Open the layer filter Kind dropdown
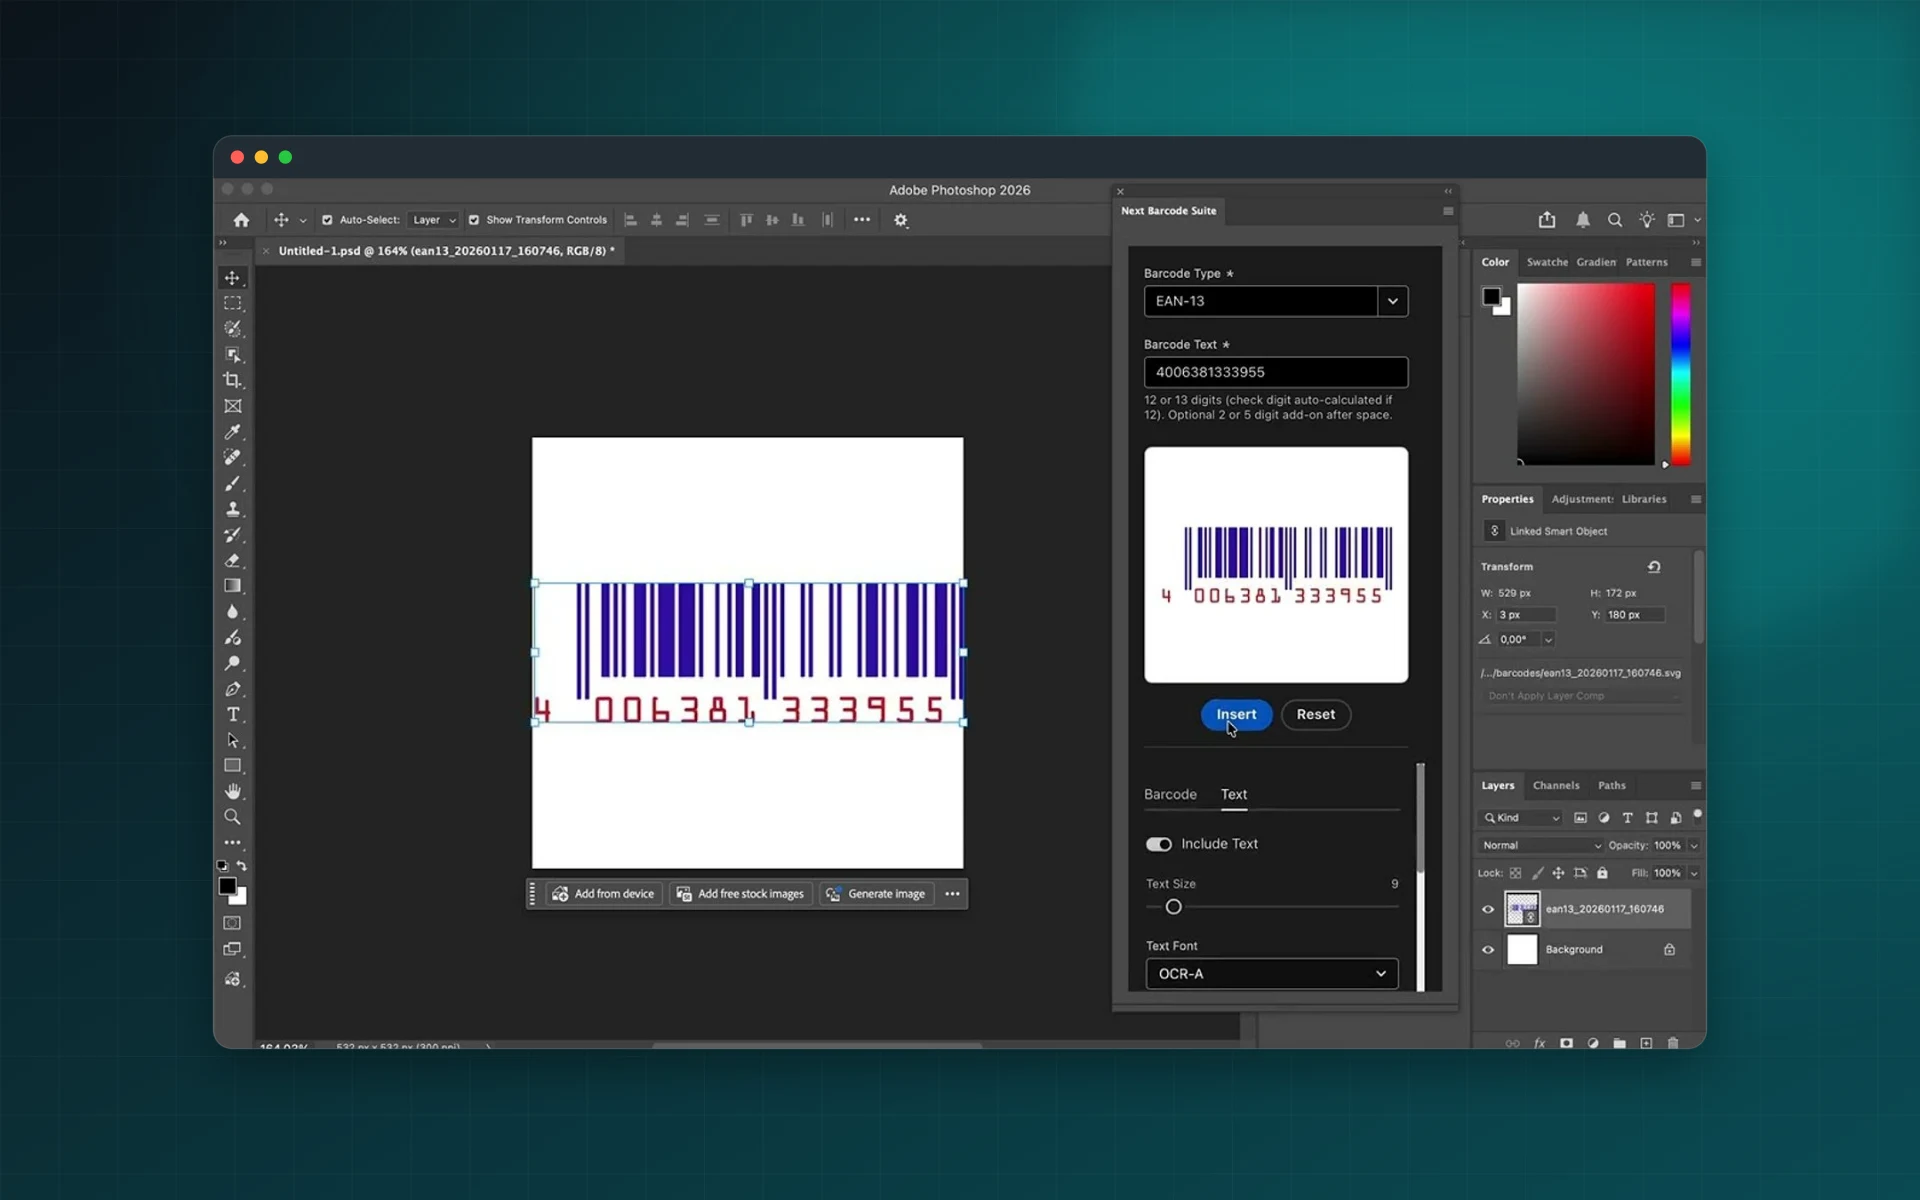 click(x=1520, y=818)
